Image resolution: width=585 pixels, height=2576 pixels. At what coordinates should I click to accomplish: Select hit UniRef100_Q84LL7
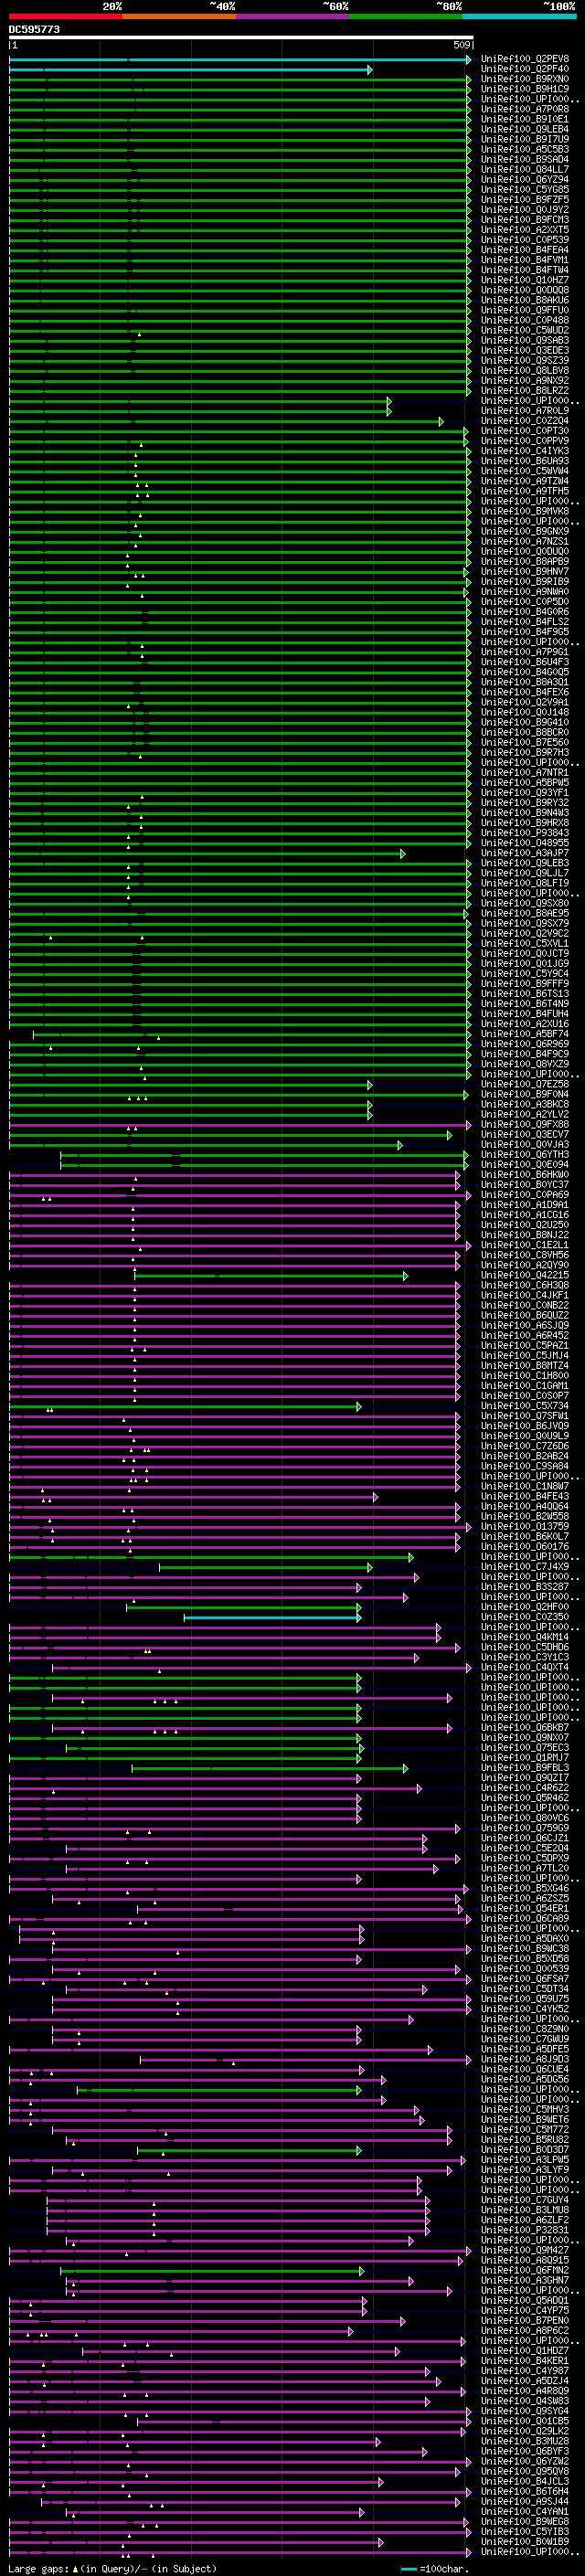[525, 169]
